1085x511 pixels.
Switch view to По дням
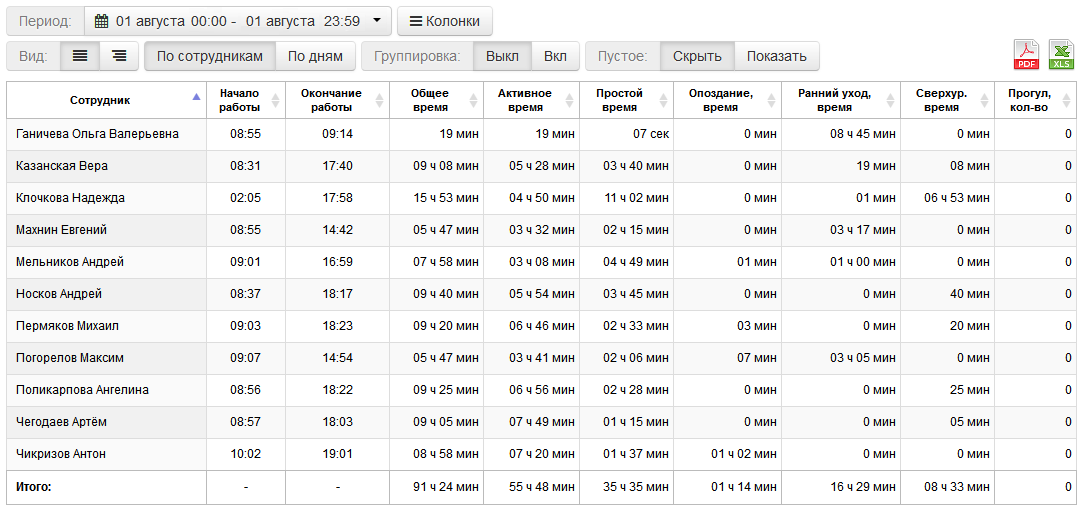point(315,56)
